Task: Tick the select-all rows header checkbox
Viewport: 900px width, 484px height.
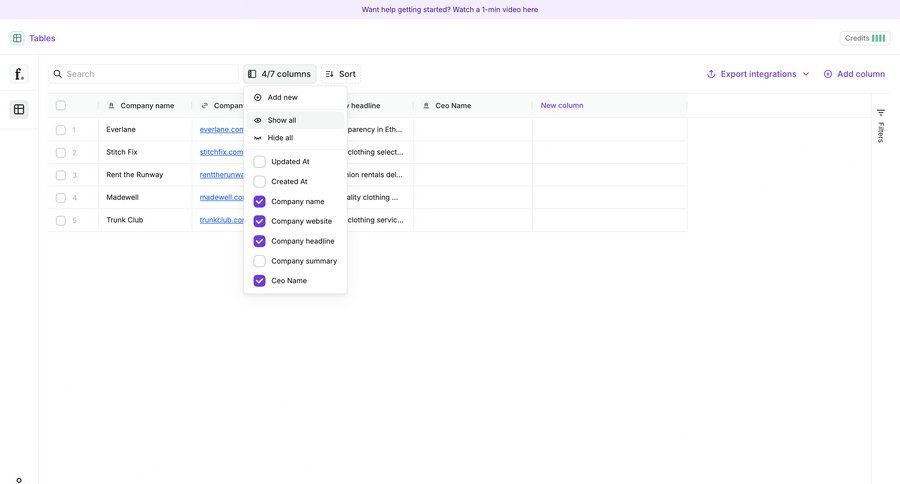Action: click(x=61, y=106)
